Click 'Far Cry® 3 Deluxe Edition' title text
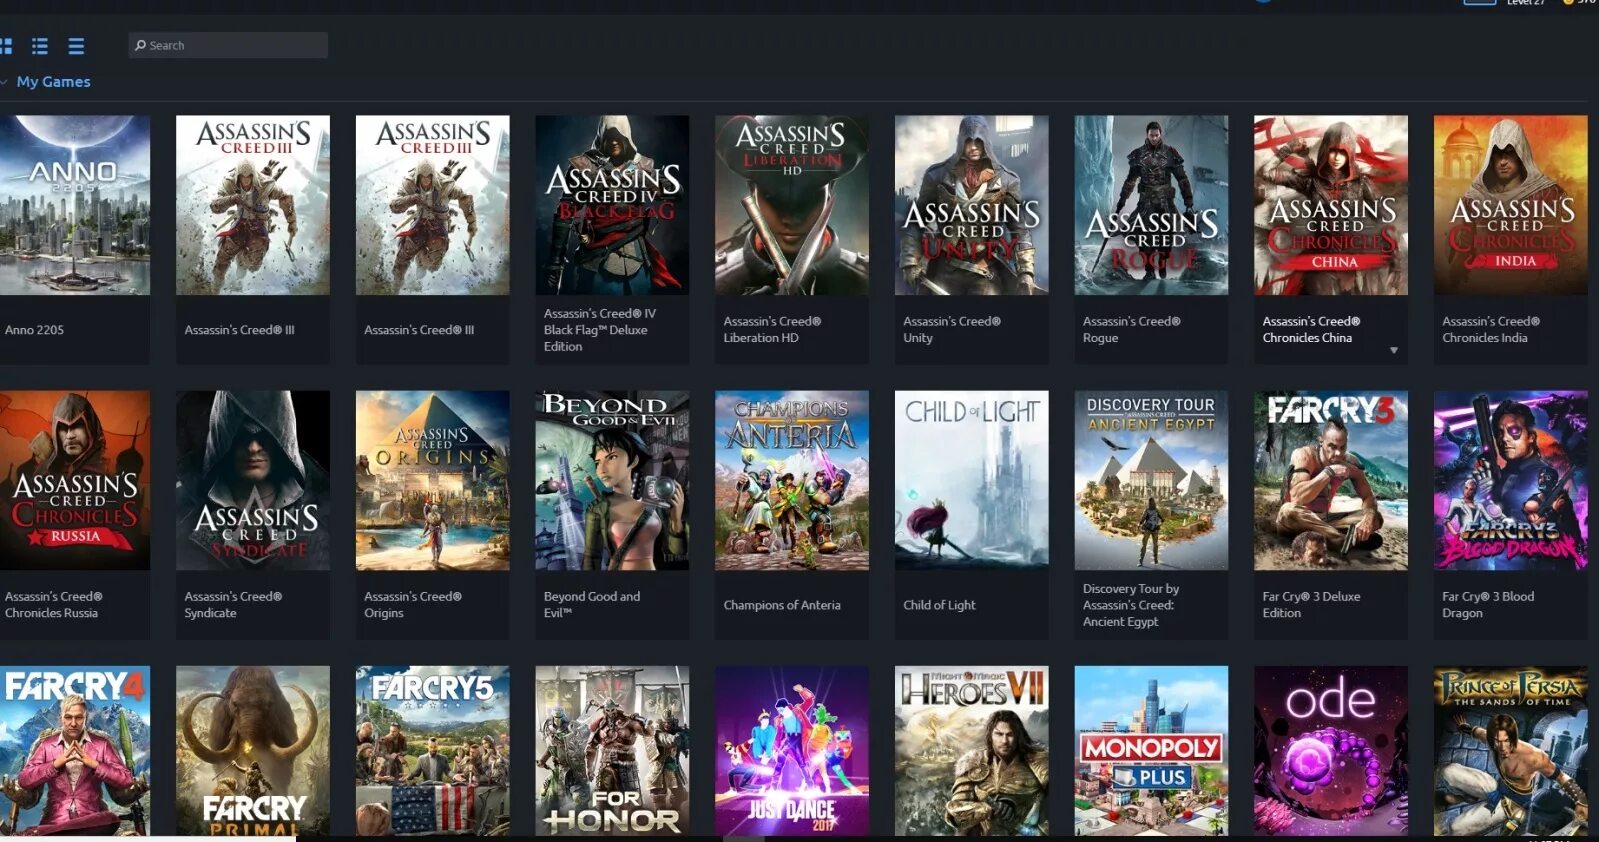 (x=1311, y=605)
